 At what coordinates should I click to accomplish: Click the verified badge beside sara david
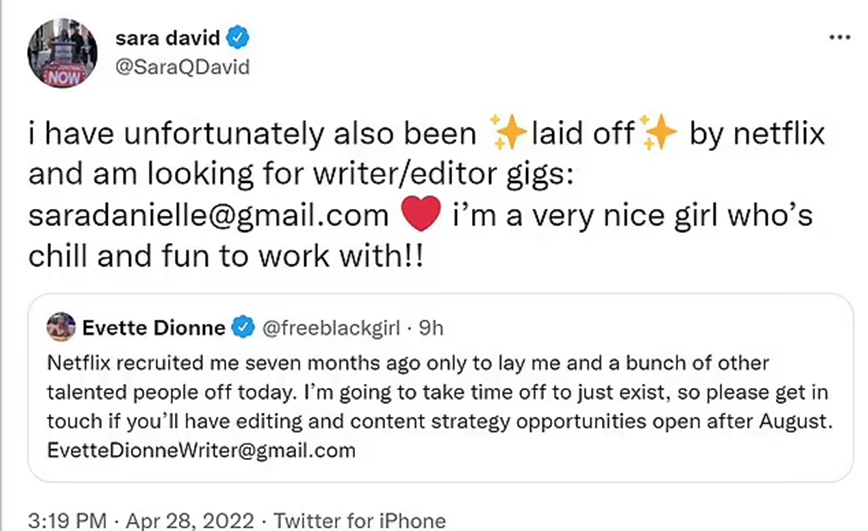click(238, 39)
